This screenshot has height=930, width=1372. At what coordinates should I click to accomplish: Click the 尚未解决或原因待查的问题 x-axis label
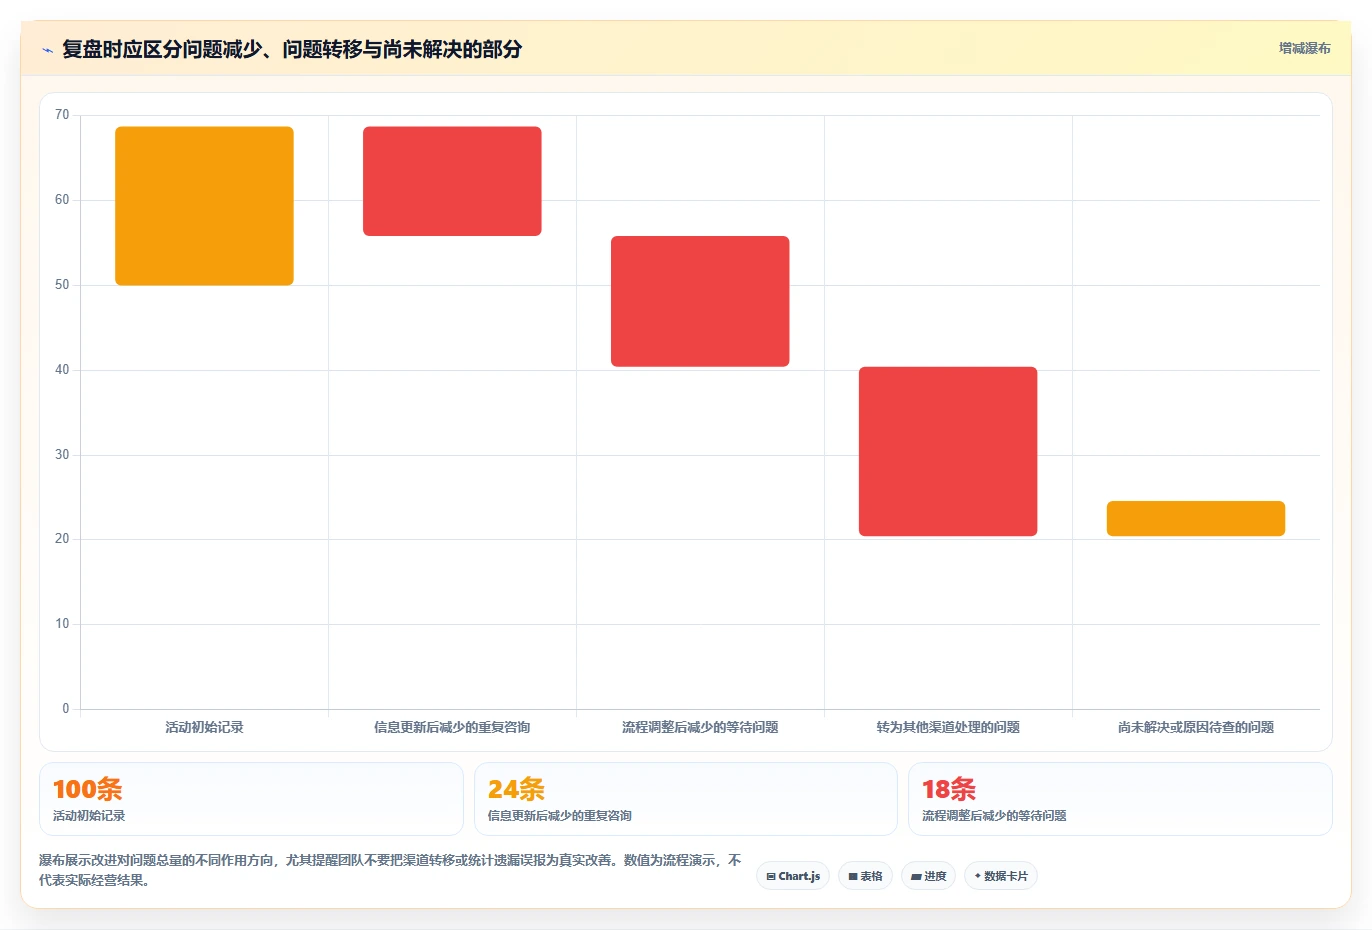click(x=1196, y=727)
